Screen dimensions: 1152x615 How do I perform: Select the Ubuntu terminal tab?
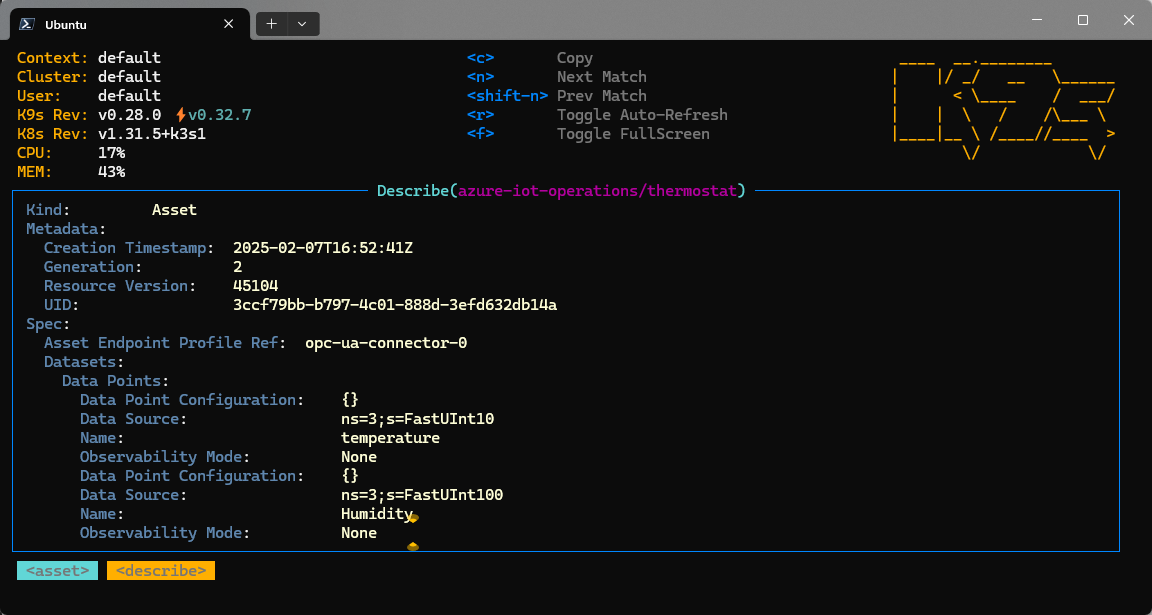click(x=100, y=23)
